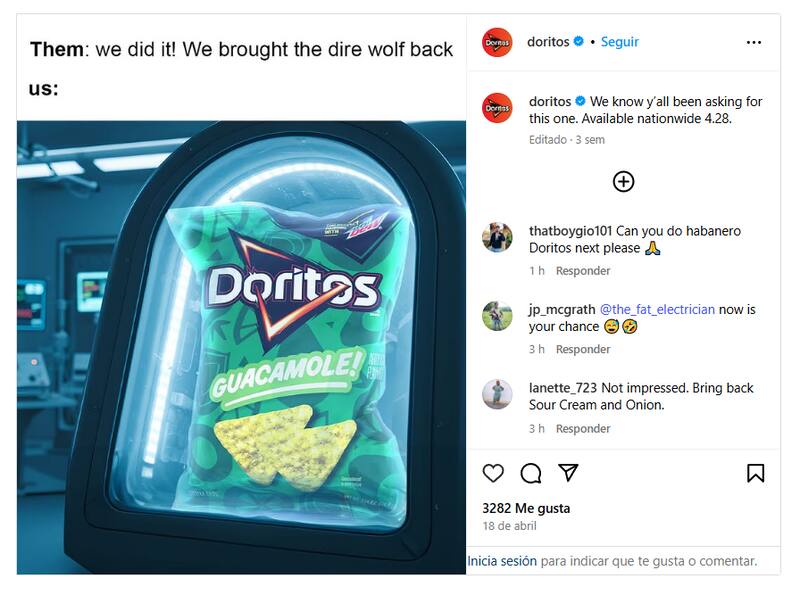Click the verified badge beside the header username
This screenshot has height=595, width=800.
tap(579, 42)
